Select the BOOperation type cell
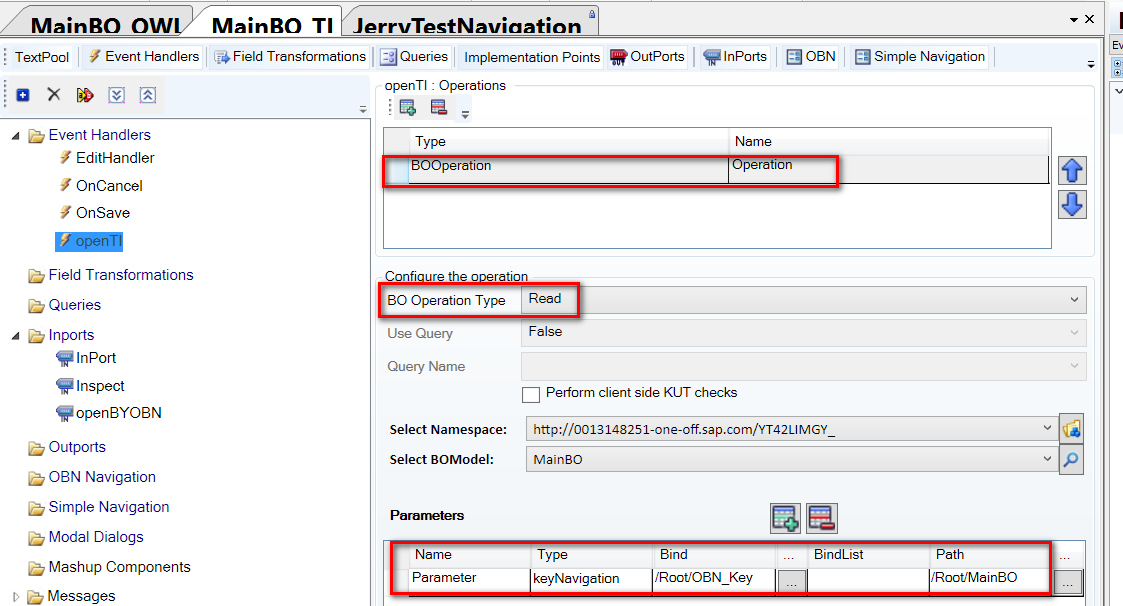Viewport: 1123px width, 606px height. click(569, 169)
